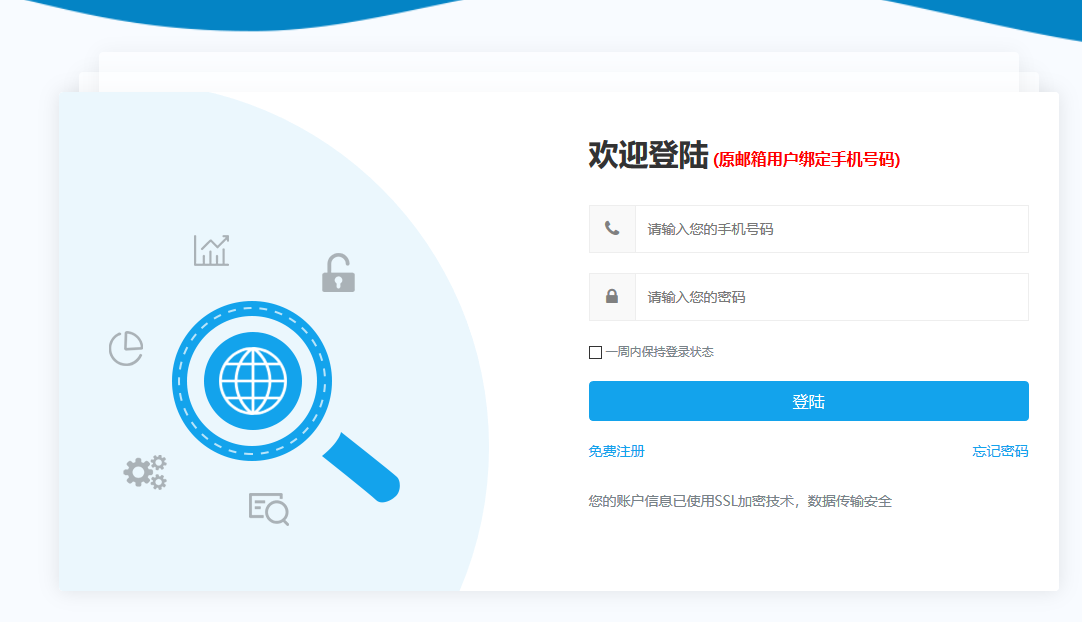Click the lock icon beside the password field
1082x622 pixels.
click(612, 297)
